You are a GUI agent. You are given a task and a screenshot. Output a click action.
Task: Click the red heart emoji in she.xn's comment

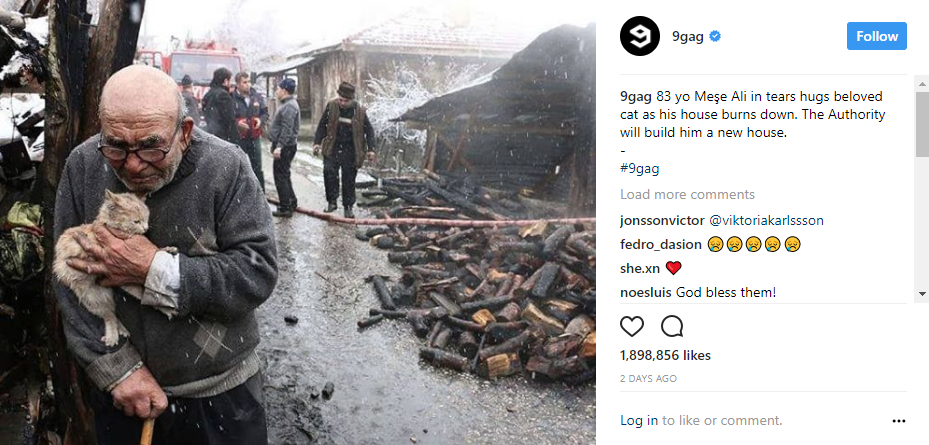[x=673, y=268]
